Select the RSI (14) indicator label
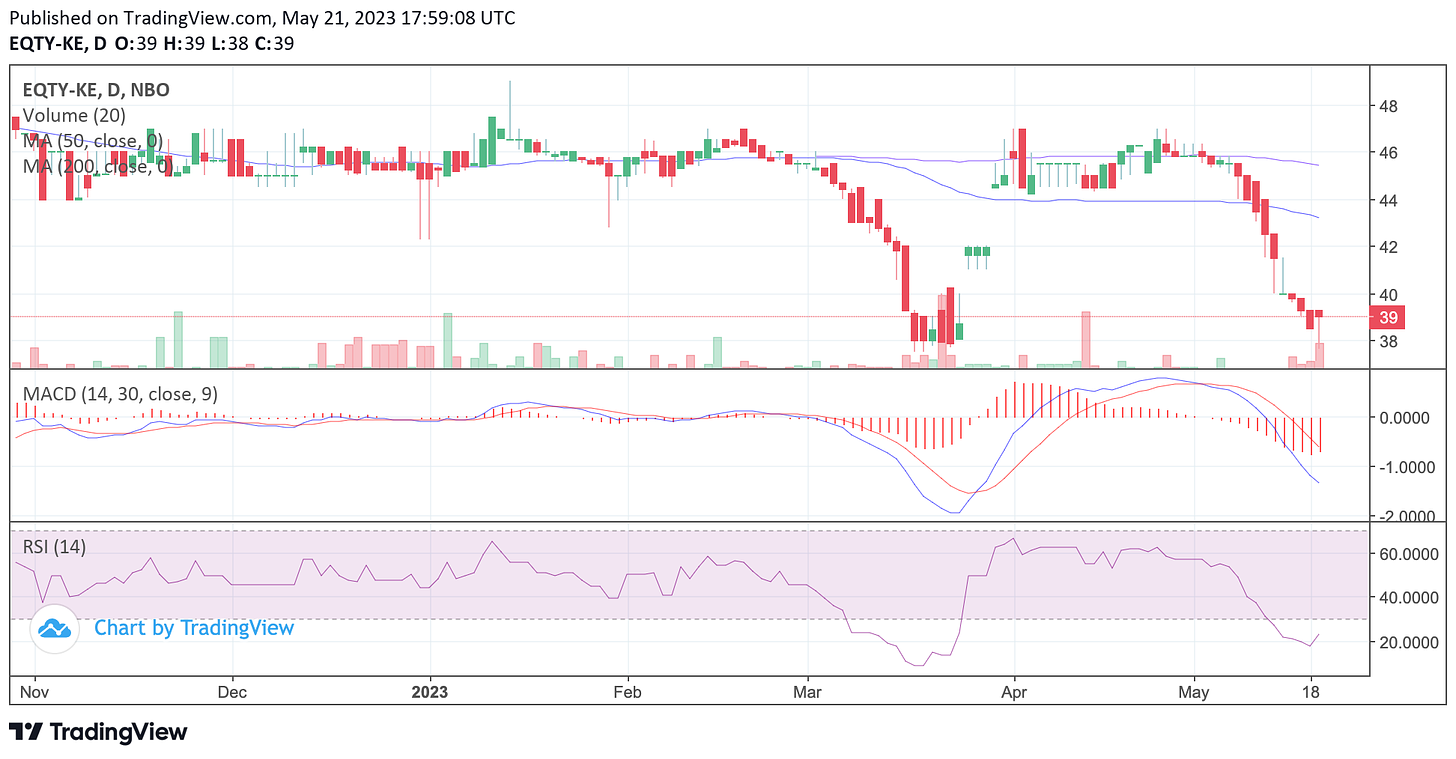Screen dimensions: 1456x759 [55, 547]
